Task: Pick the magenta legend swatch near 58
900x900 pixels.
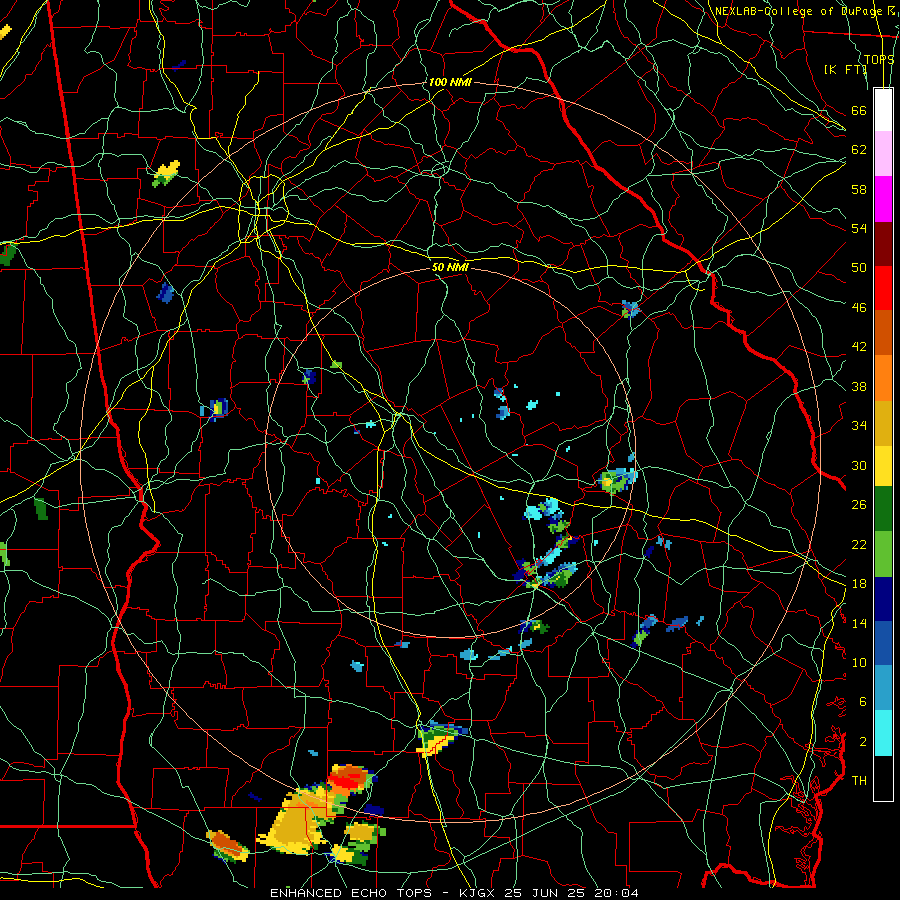Action: tap(883, 199)
